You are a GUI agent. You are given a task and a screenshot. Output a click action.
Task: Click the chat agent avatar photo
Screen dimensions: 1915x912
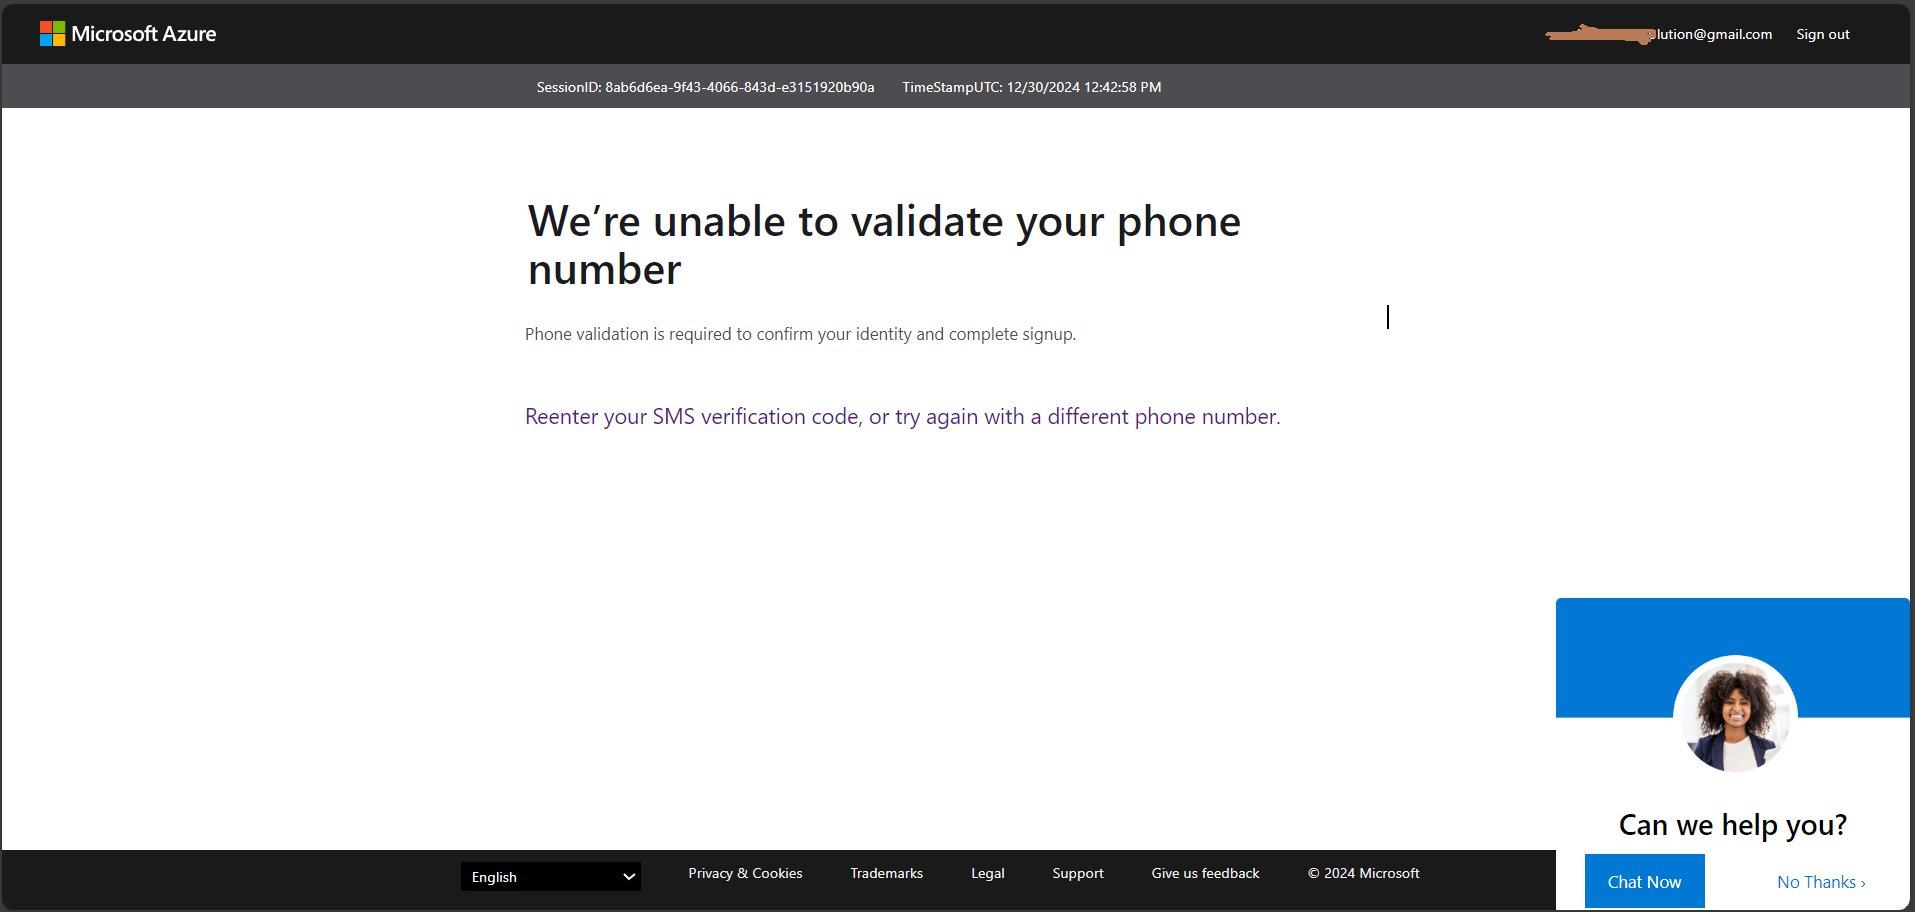point(1734,714)
